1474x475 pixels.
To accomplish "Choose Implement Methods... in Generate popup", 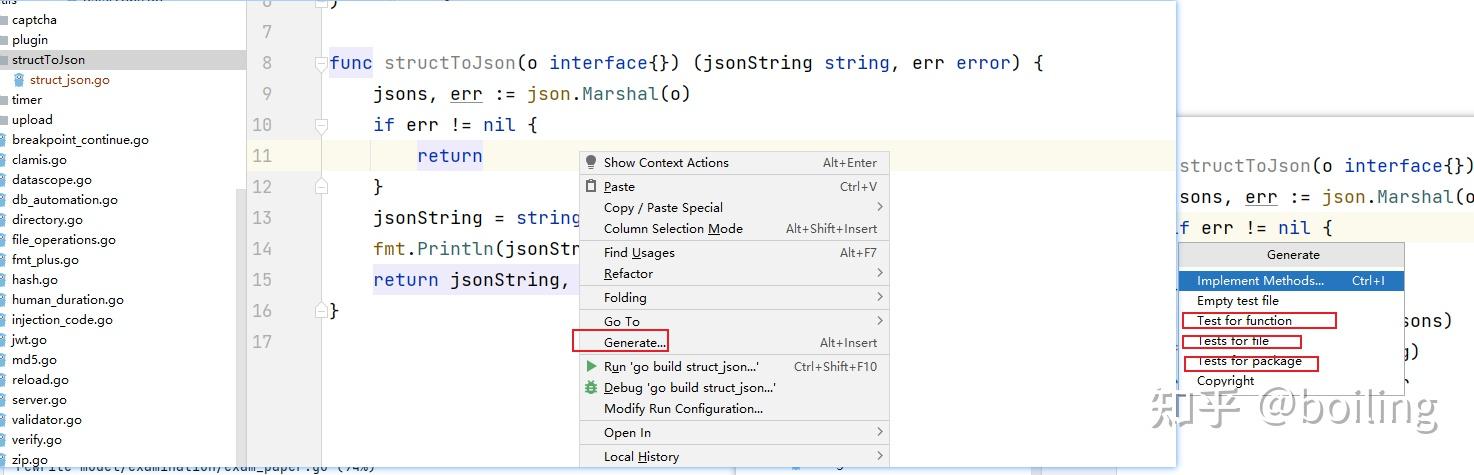I will pos(1260,281).
